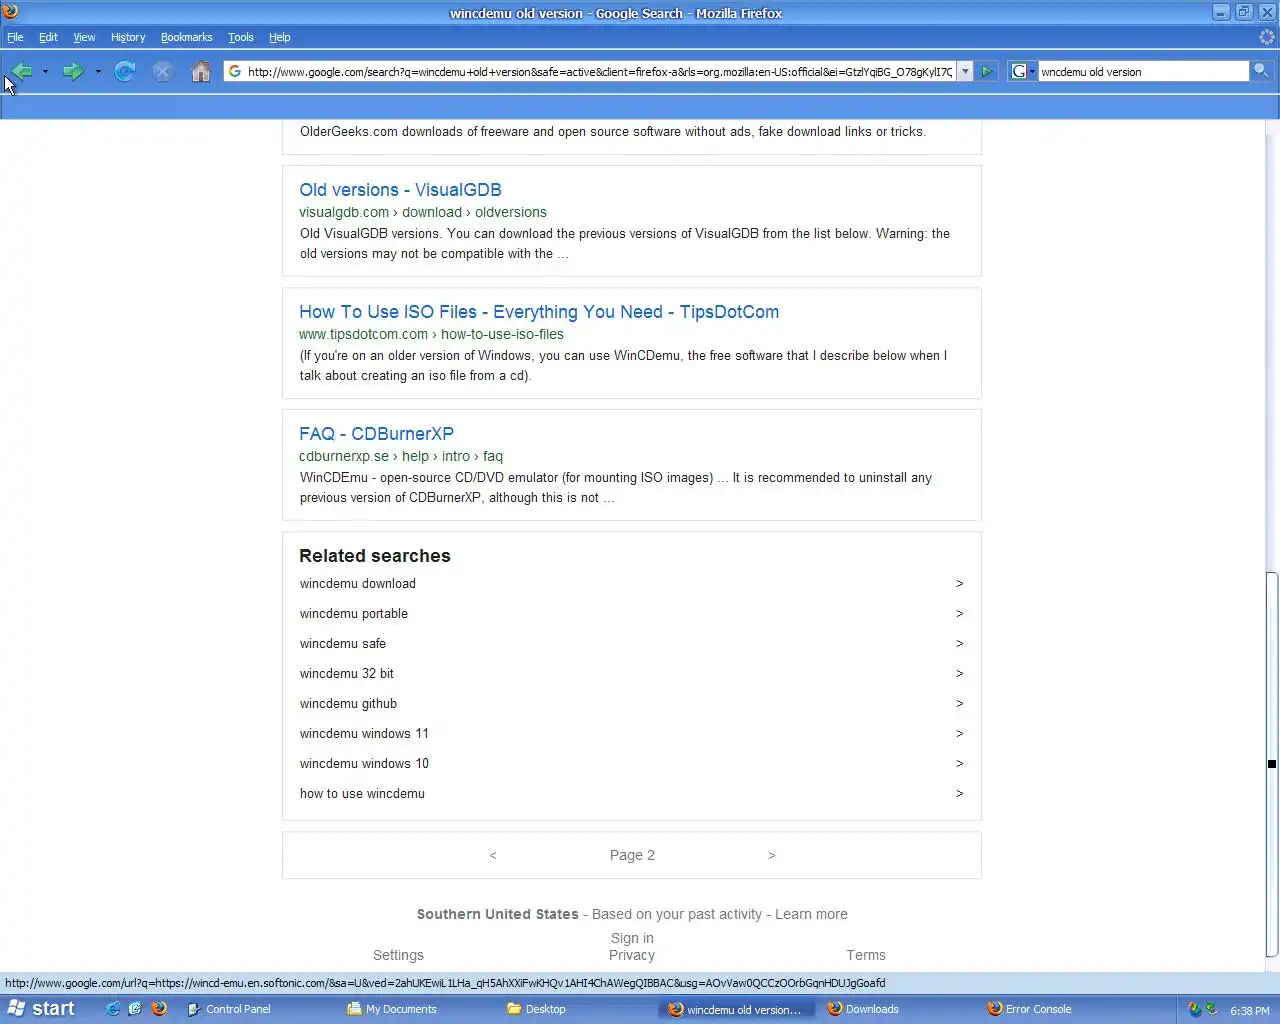The image size is (1280, 1024).
Task: Click the search magnifier icon in the toolbar
Action: 1261,71
